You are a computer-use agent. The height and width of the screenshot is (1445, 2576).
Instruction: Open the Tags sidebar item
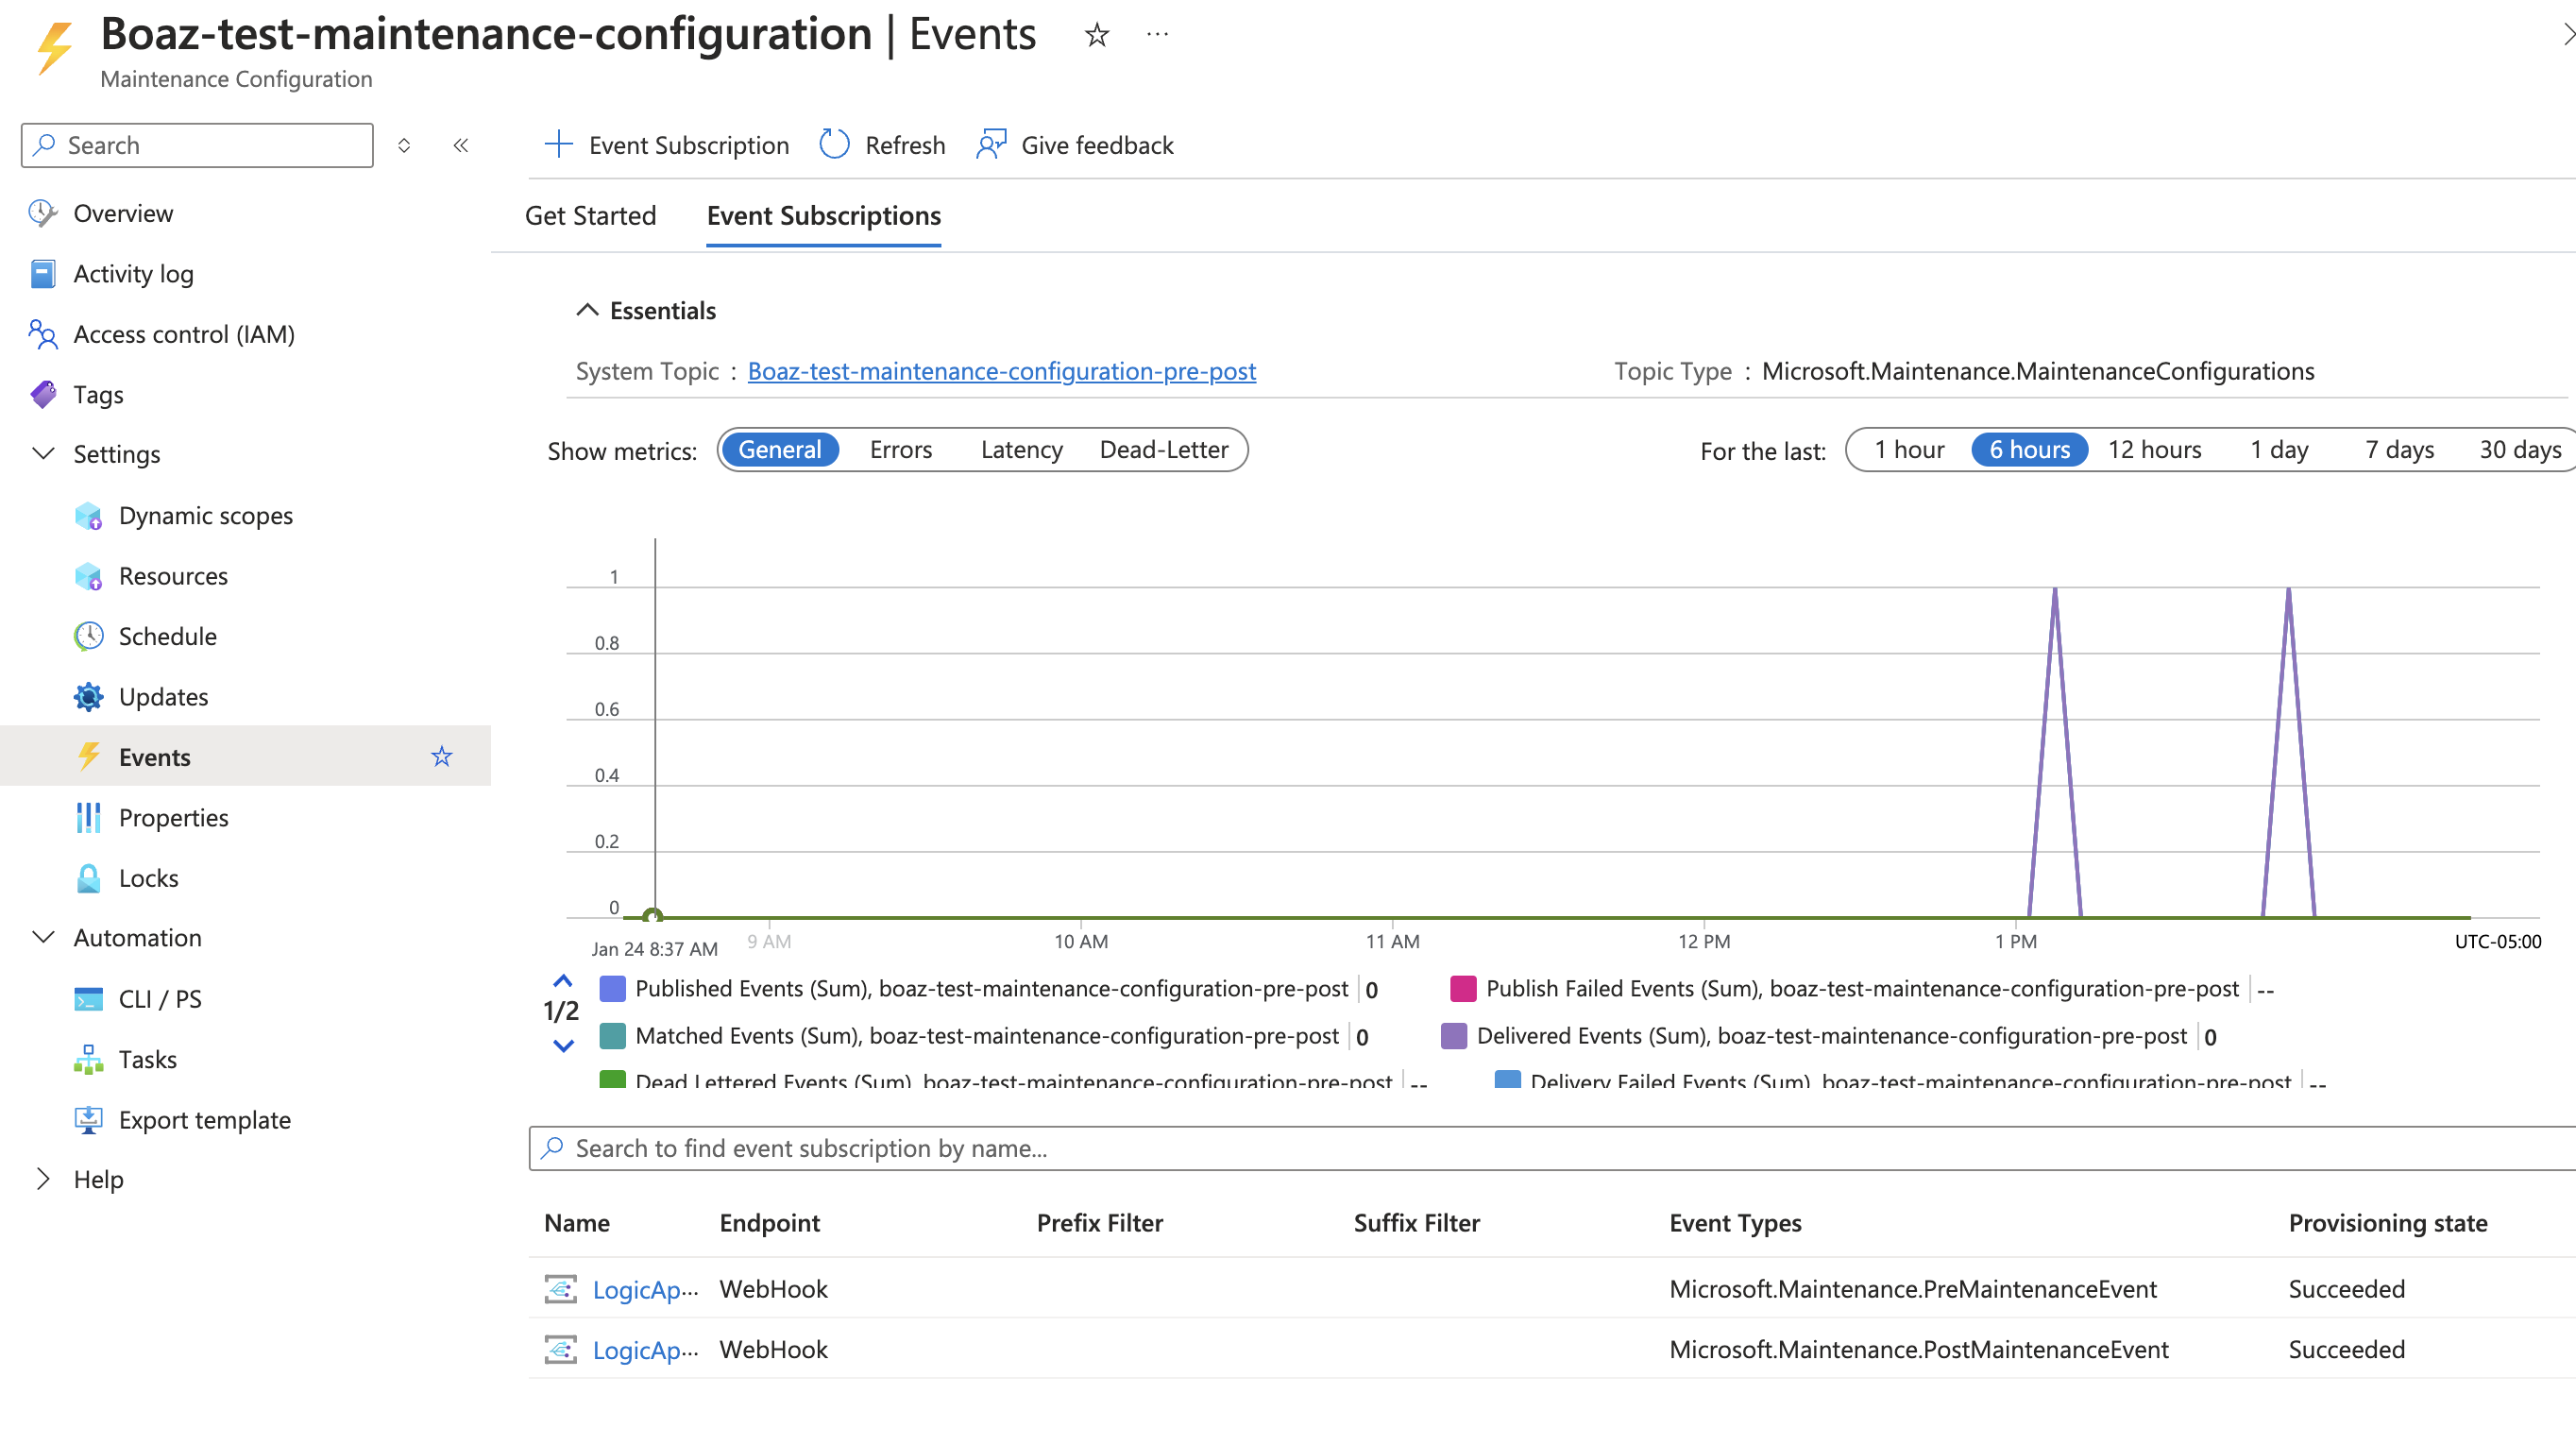(x=98, y=394)
